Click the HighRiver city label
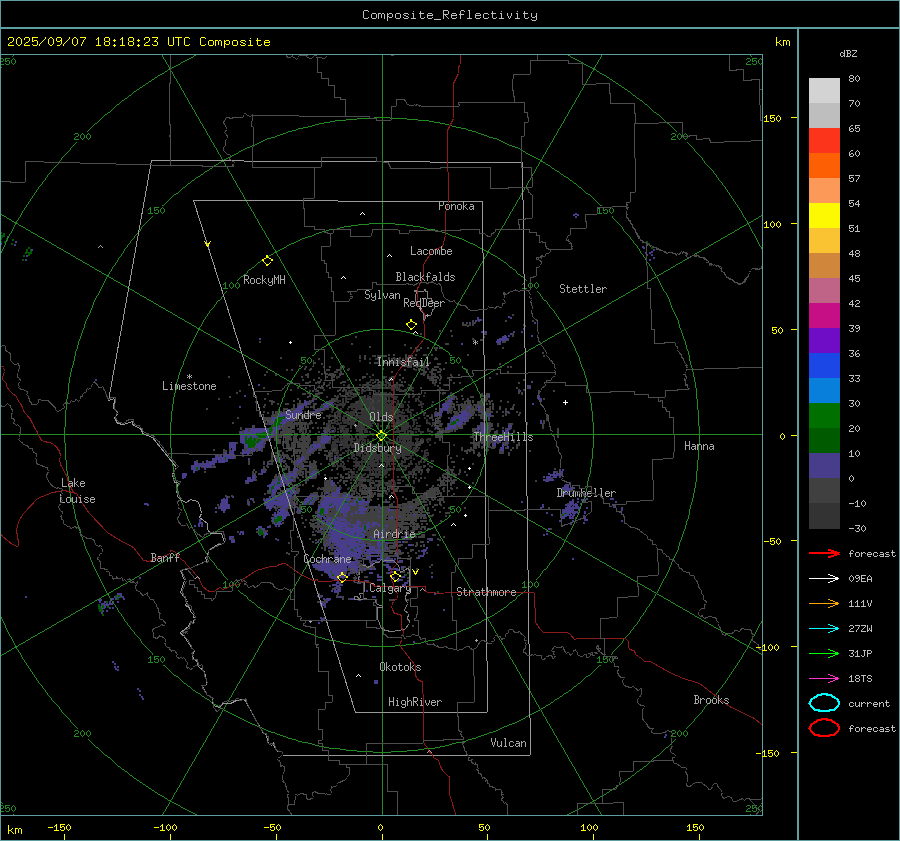900x841 pixels. click(415, 702)
